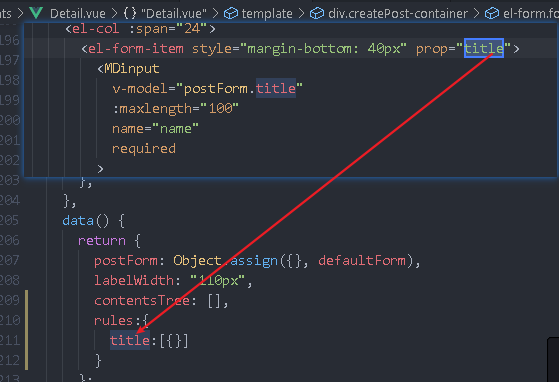Click the name="name" attribute
The image size is (559, 382).
pyautogui.click(x=155, y=128)
